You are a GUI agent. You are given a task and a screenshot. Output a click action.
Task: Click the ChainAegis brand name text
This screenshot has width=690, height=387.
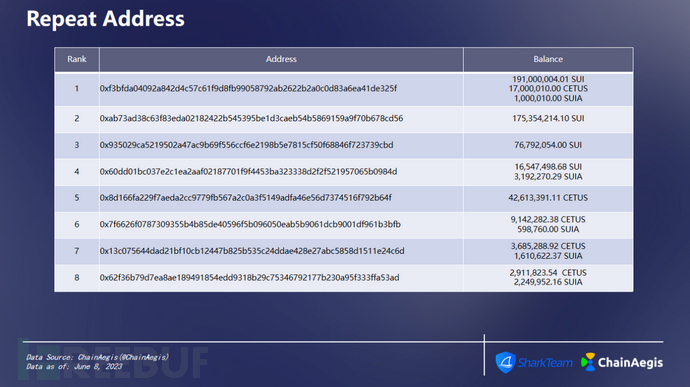click(630, 362)
